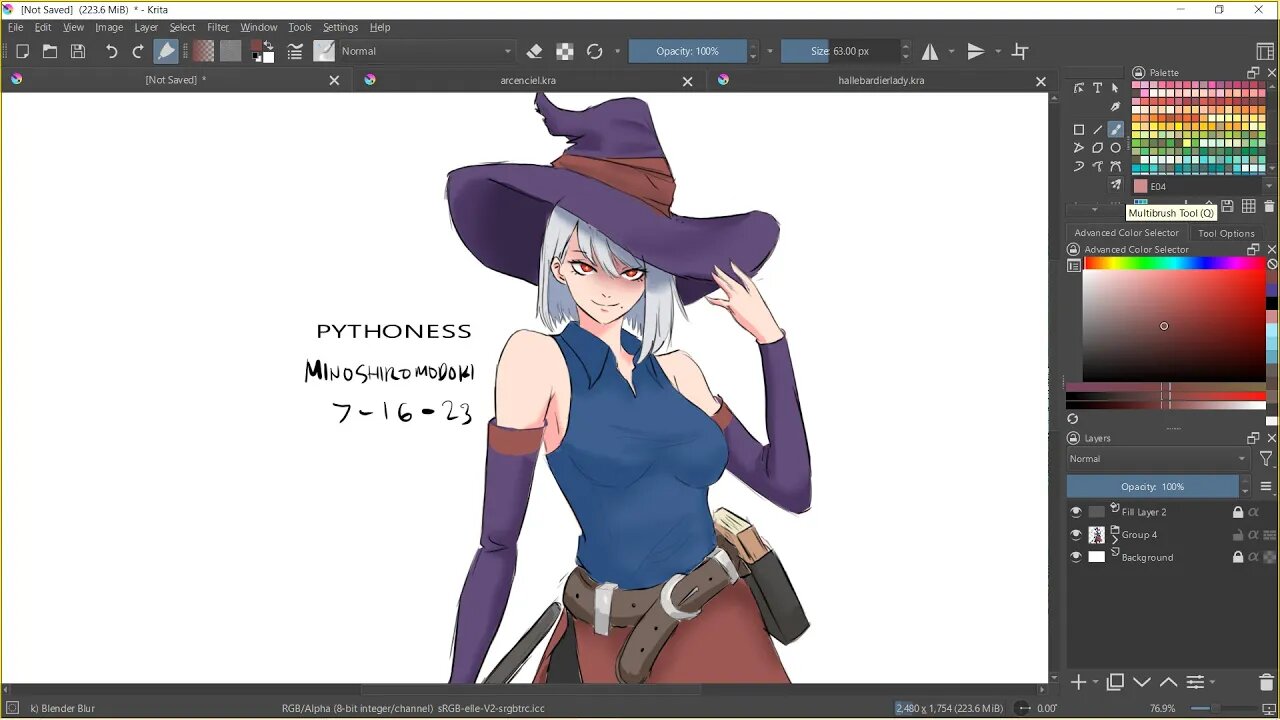Open the dropdown next to reload preset
Screen dimensions: 1280x720
617,51
